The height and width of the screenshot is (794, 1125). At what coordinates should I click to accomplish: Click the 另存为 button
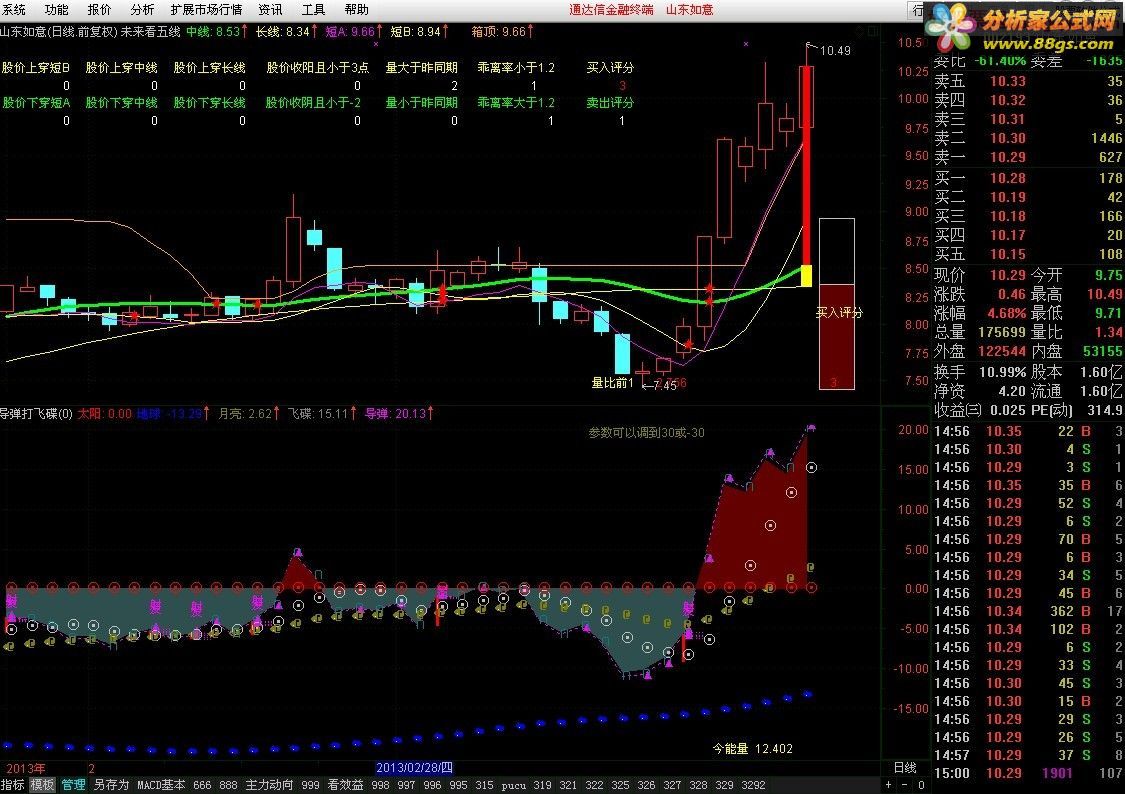coord(111,785)
